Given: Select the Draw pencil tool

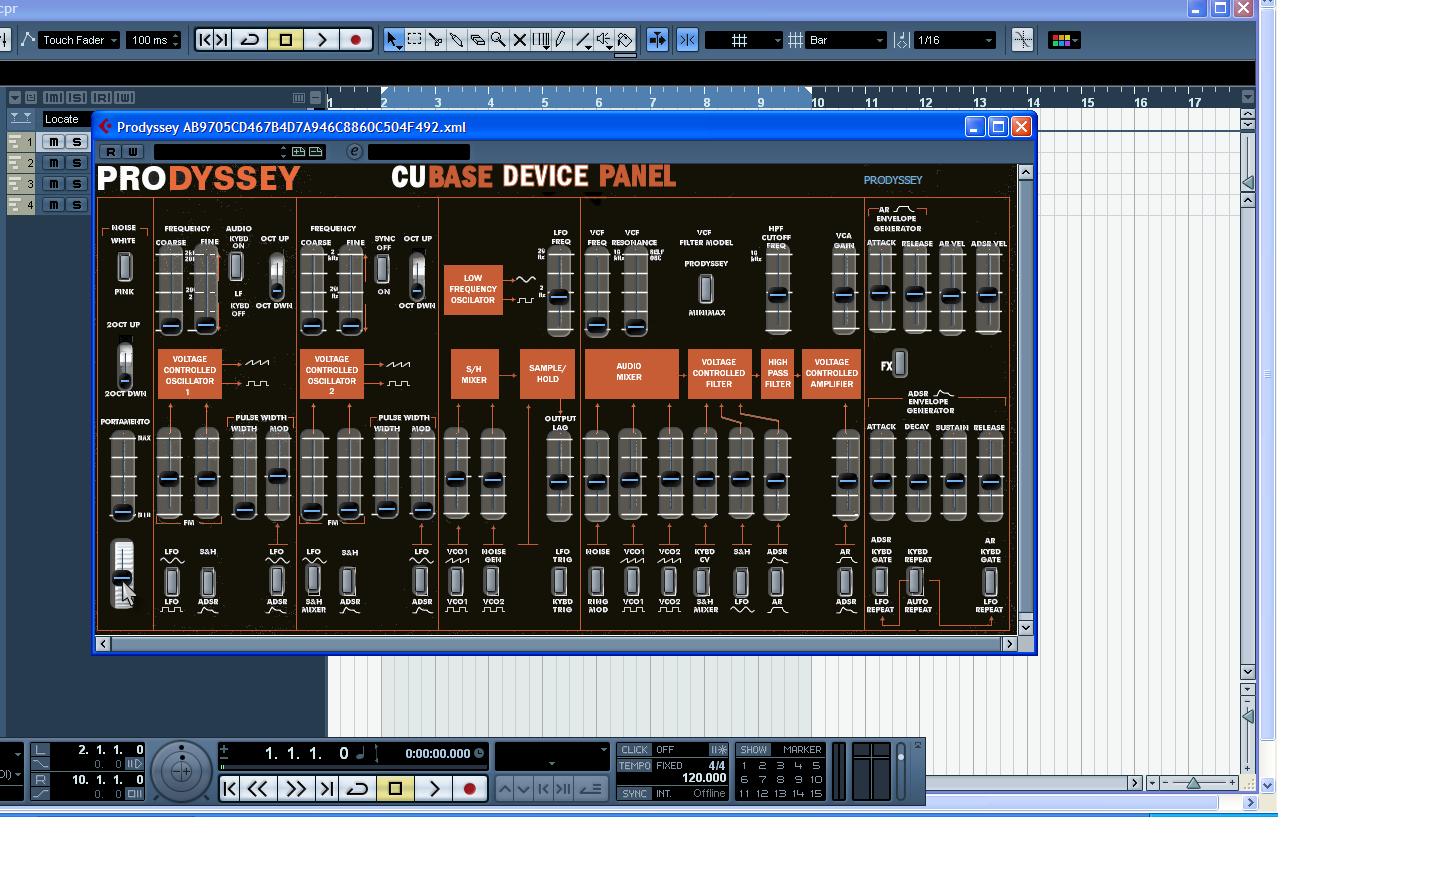Looking at the screenshot, I should 561,40.
